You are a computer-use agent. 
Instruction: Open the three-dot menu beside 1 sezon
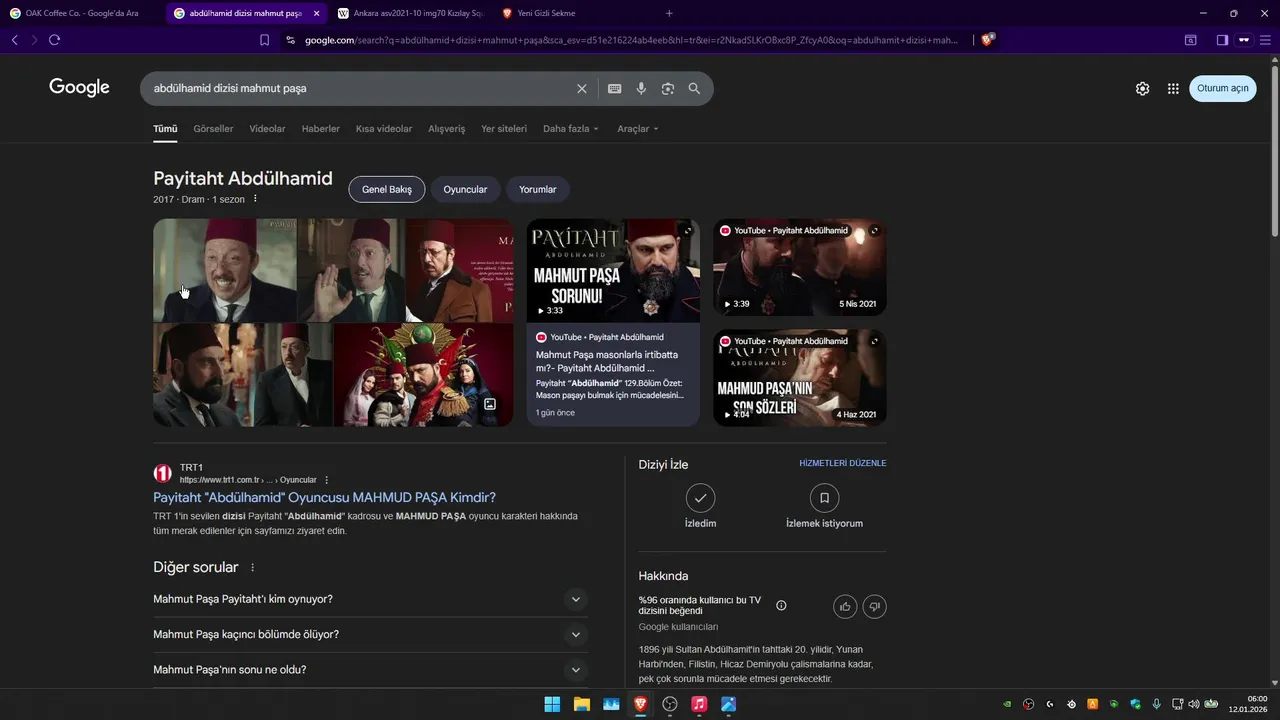[x=255, y=199]
